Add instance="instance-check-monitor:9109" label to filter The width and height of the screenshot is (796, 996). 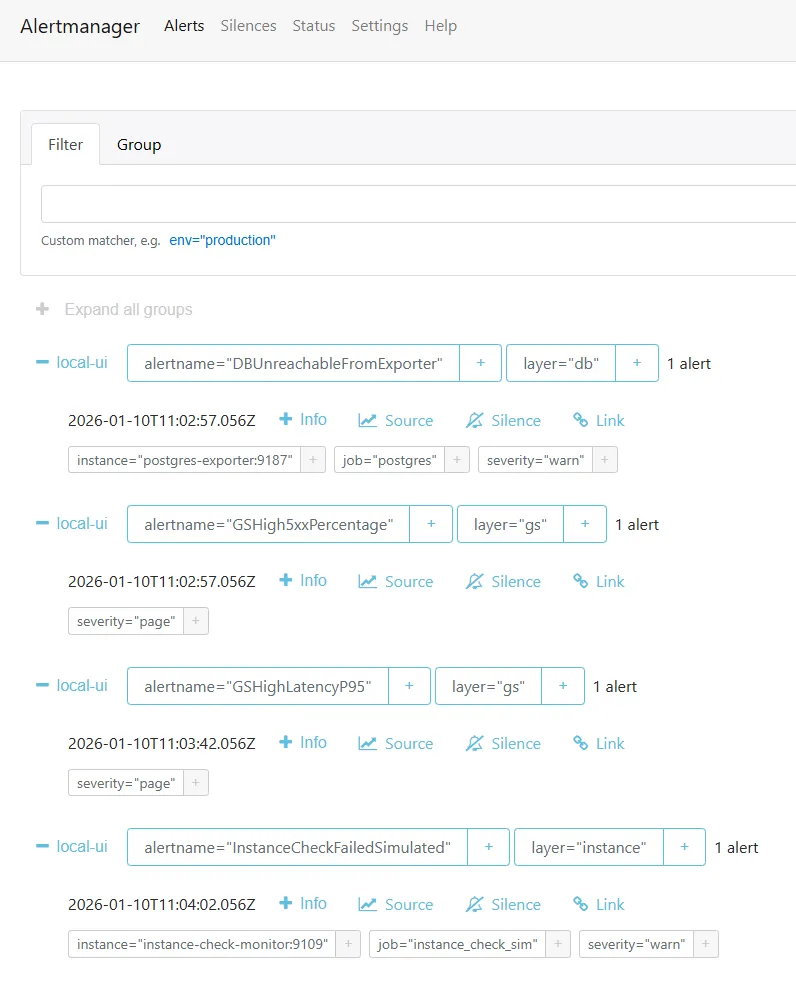point(348,944)
